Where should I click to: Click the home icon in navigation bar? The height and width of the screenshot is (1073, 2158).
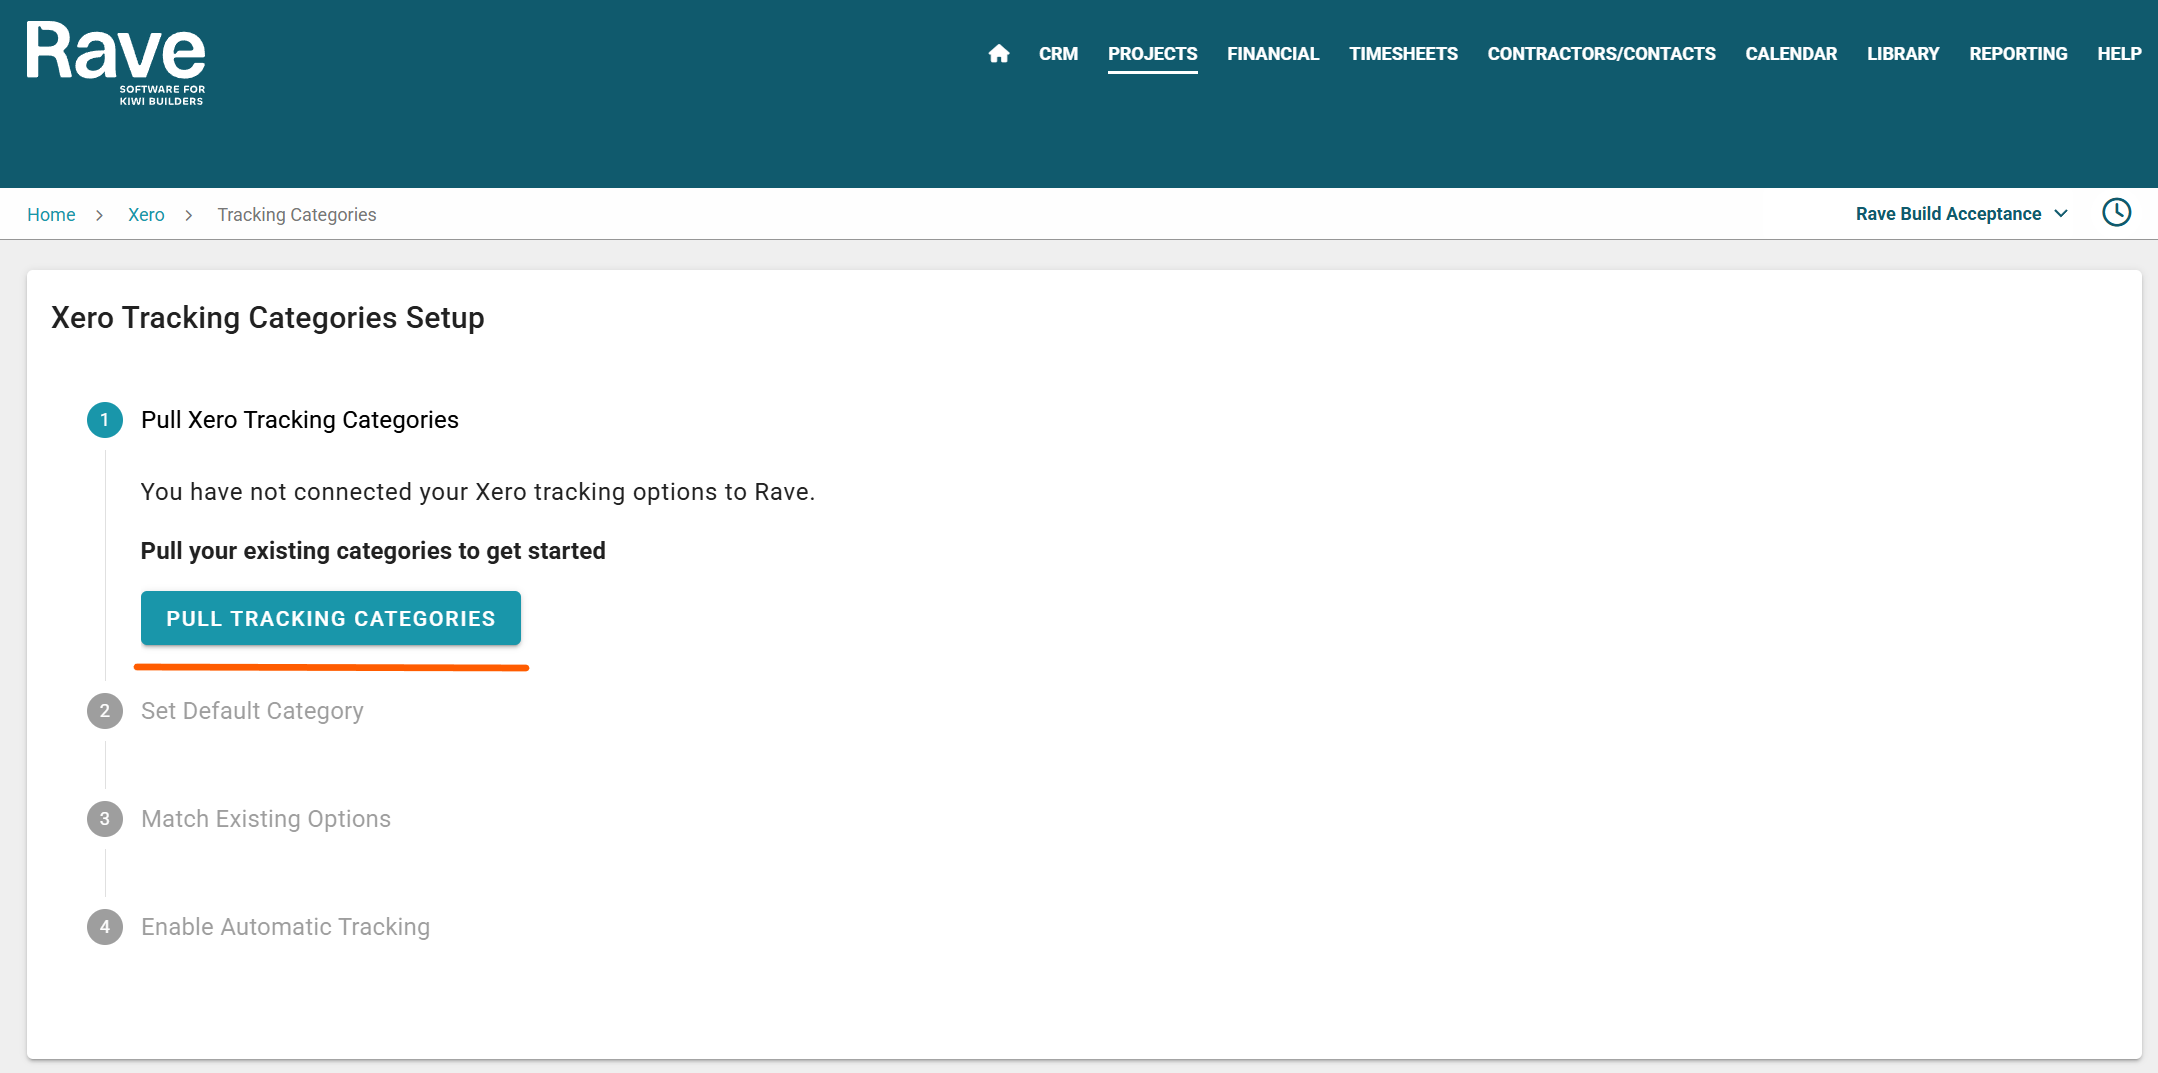(998, 54)
